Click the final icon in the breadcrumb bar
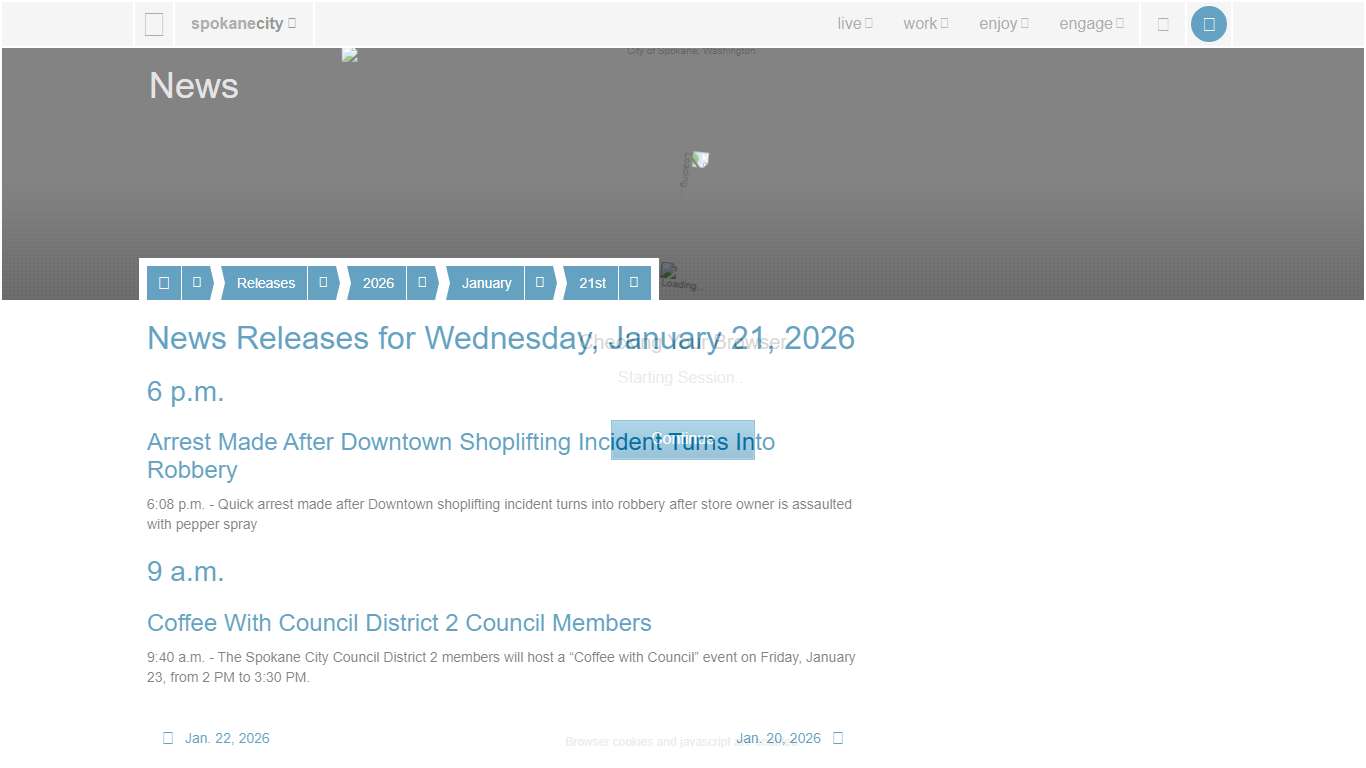The image size is (1366, 768). click(634, 283)
